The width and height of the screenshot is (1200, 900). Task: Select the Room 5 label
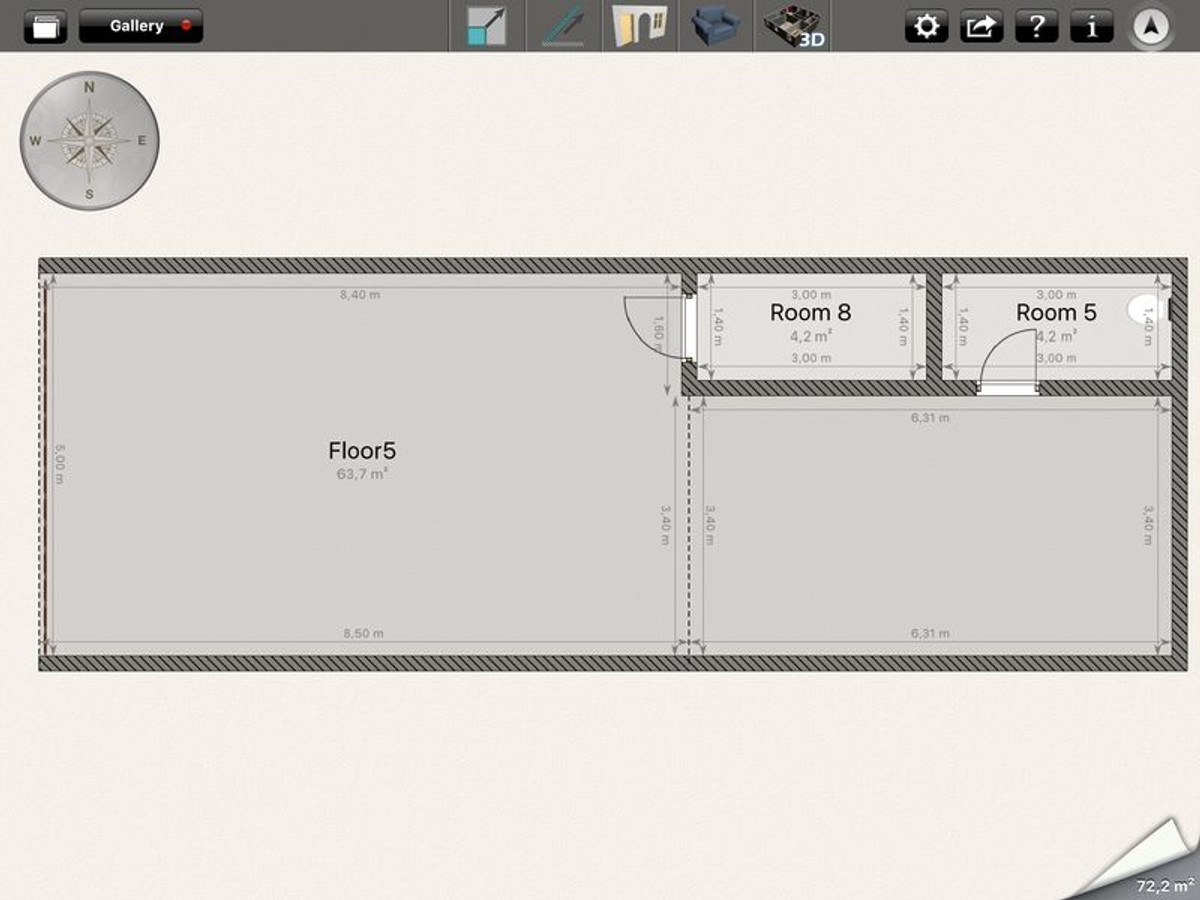(1056, 313)
